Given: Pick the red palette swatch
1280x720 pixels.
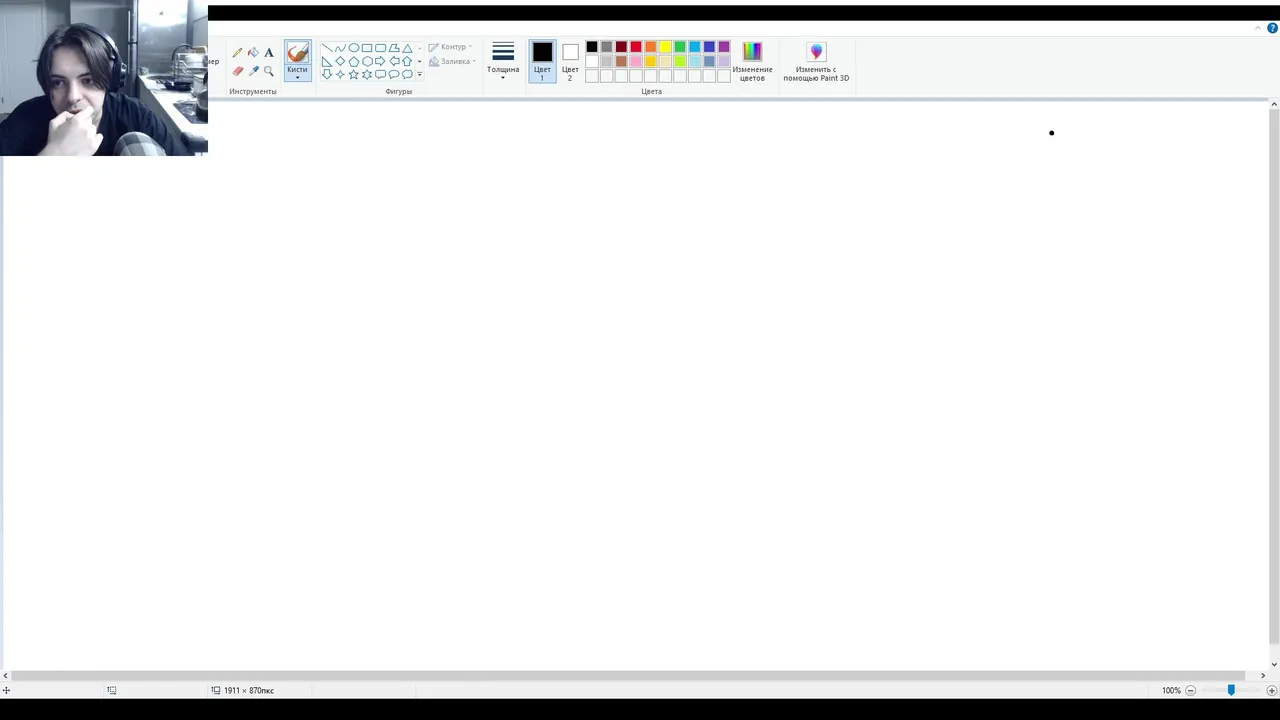Looking at the screenshot, I should point(636,47).
